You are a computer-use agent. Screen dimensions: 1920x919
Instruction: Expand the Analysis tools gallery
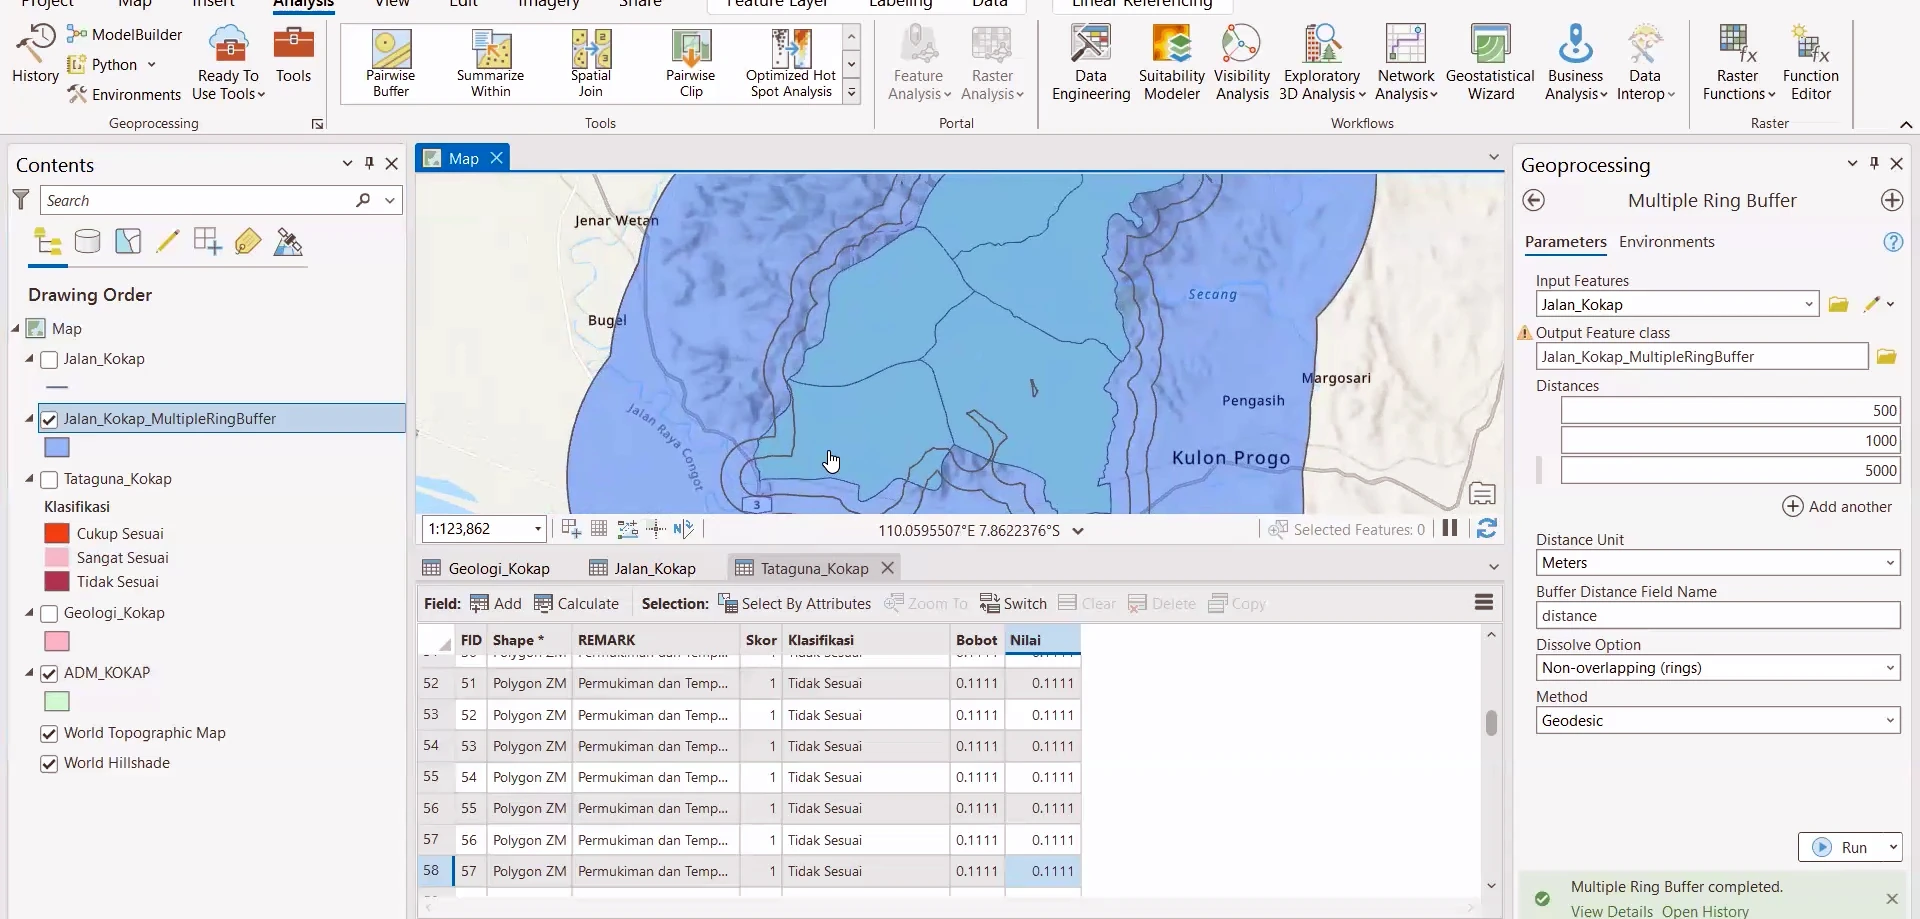(x=852, y=93)
